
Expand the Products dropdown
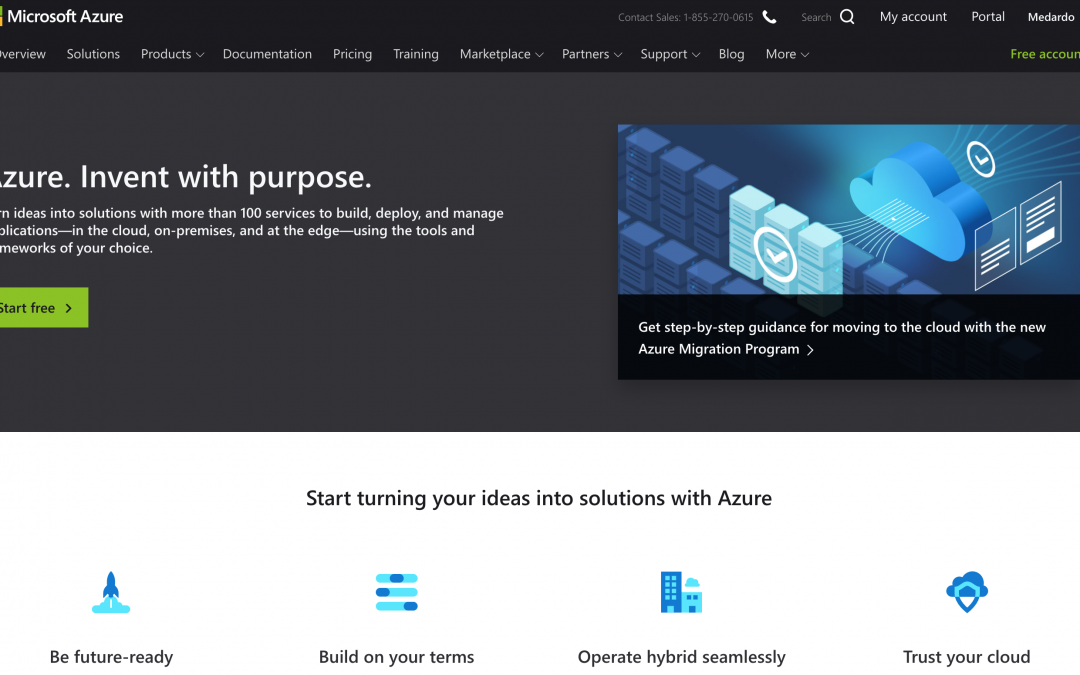pyautogui.click(x=172, y=54)
